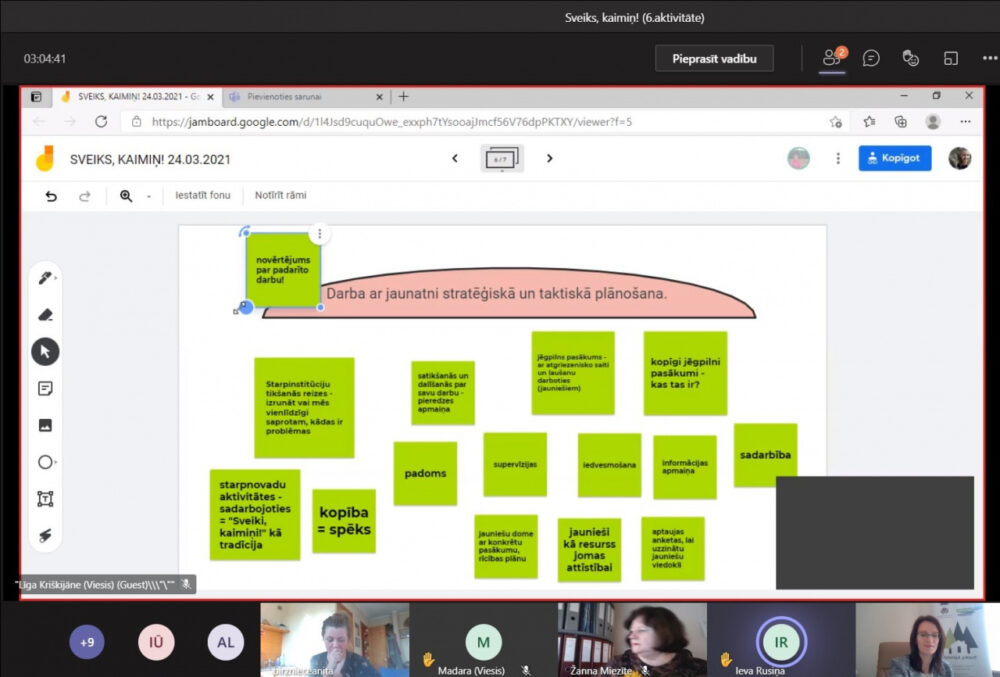Click the muted microphone icon by Līga Krišķijāne
The image size is (1000, 677).
click(186, 583)
